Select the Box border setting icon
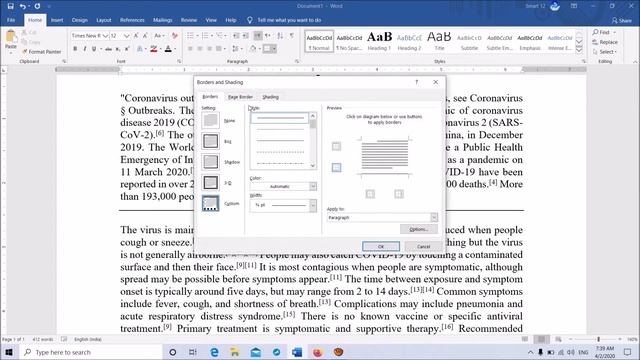Viewport: 640px width, 360px height. point(211,141)
